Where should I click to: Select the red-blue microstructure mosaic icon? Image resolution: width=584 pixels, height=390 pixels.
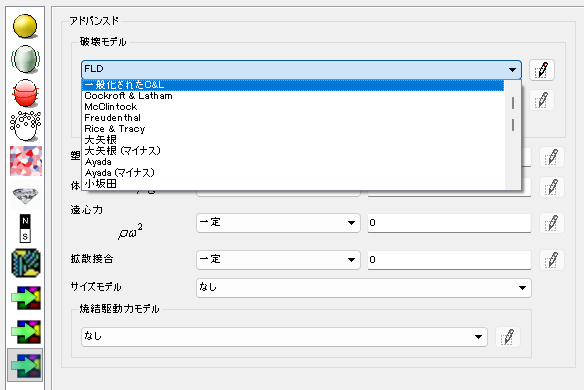coord(26,161)
